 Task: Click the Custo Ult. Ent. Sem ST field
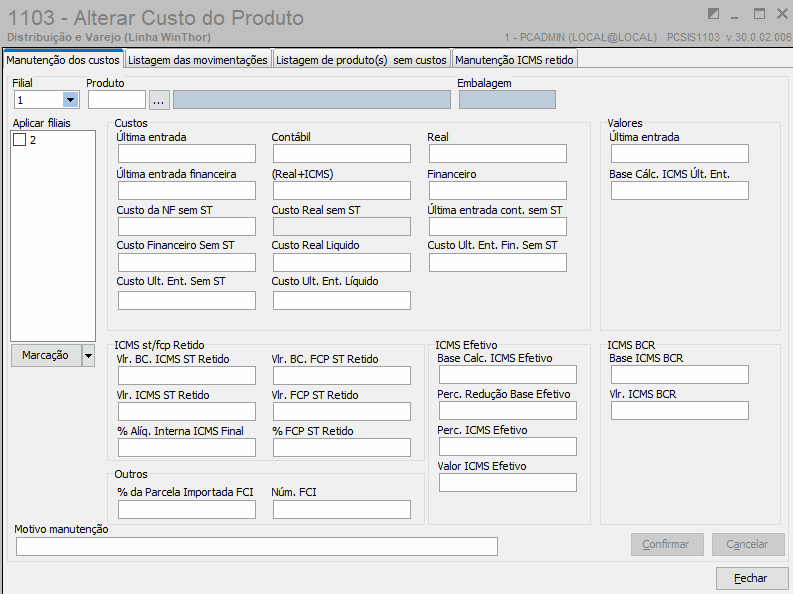187,300
